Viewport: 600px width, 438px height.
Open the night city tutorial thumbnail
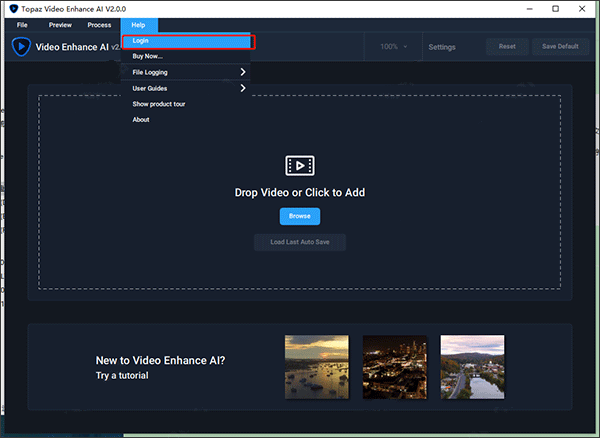395,367
